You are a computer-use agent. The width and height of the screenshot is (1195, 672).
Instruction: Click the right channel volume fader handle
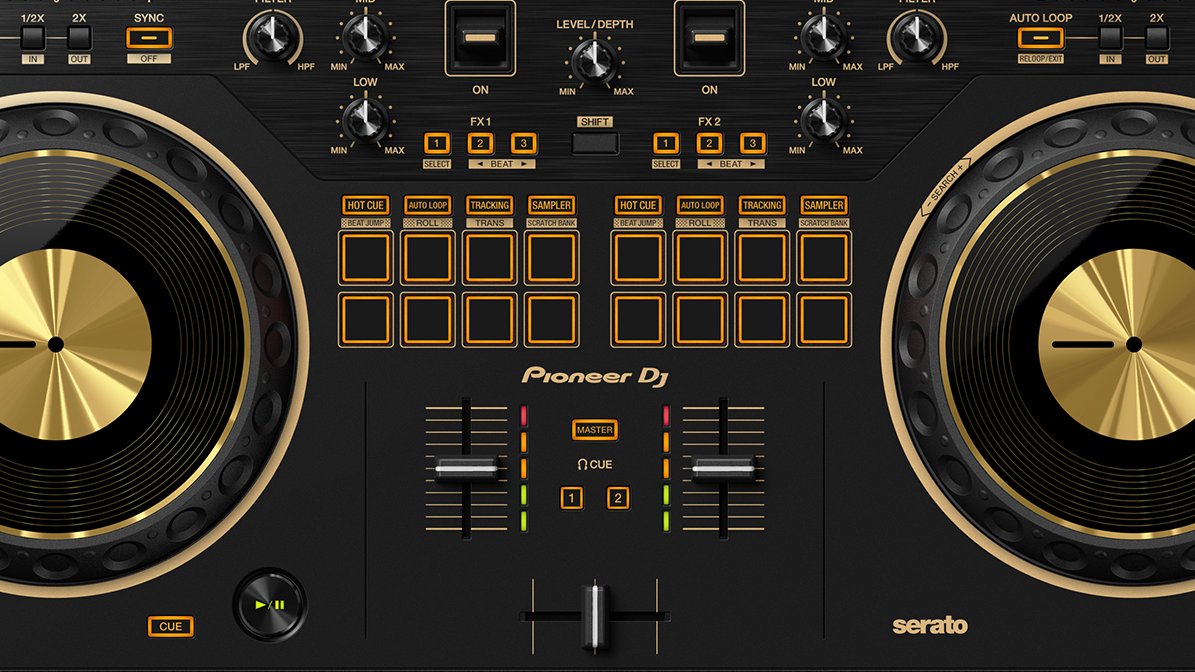click(x=723, y=469)
